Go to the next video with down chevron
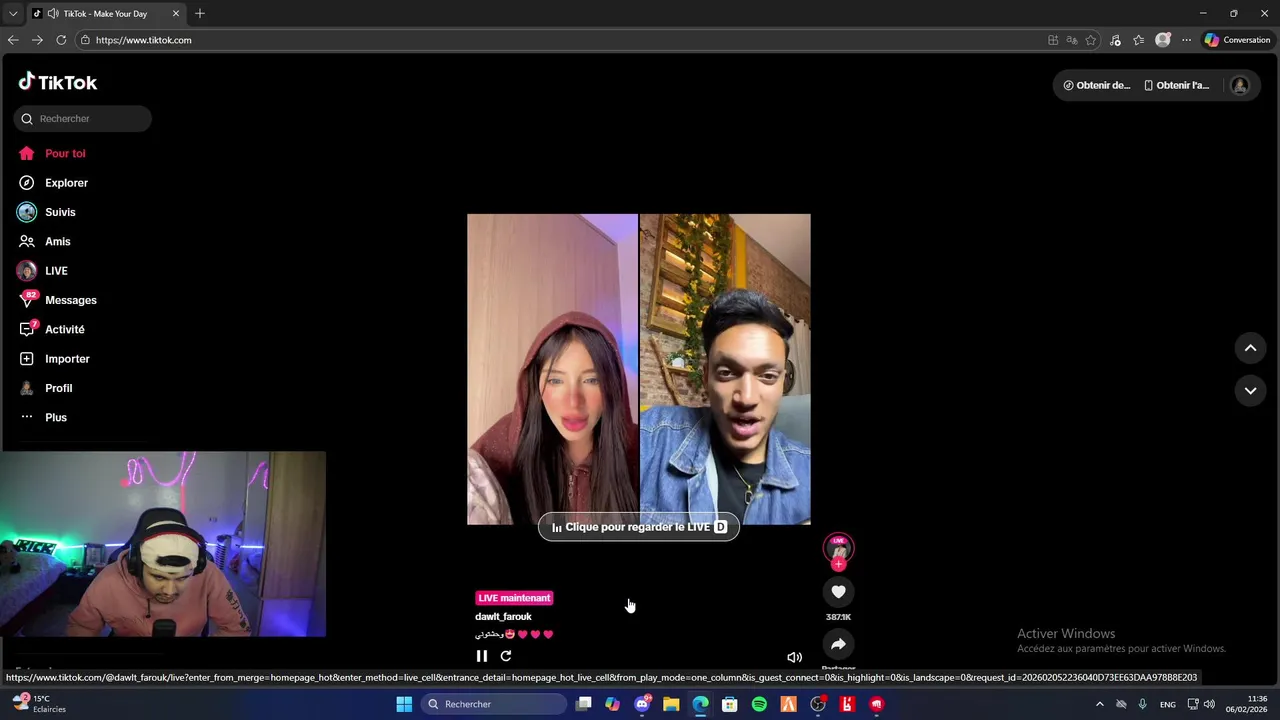 pos(1250,390)
